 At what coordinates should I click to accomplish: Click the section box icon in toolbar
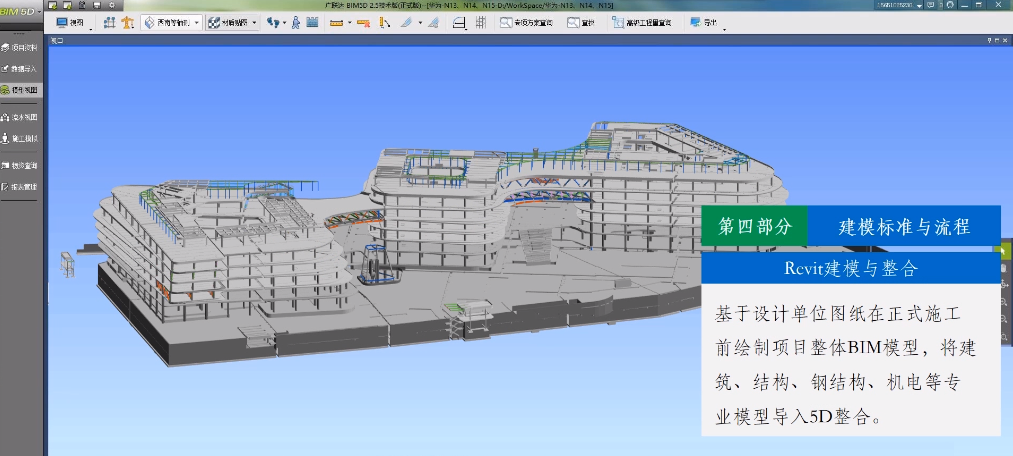[459, 21]
